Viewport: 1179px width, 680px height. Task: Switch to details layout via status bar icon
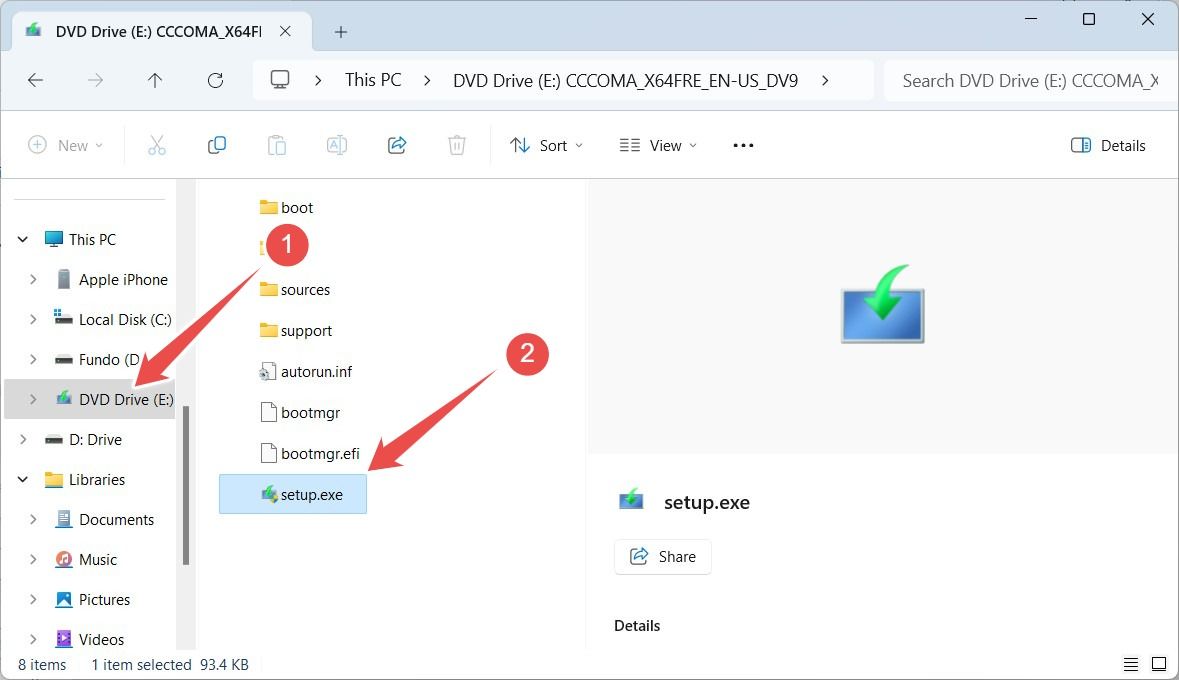(x=1131, y=663)
